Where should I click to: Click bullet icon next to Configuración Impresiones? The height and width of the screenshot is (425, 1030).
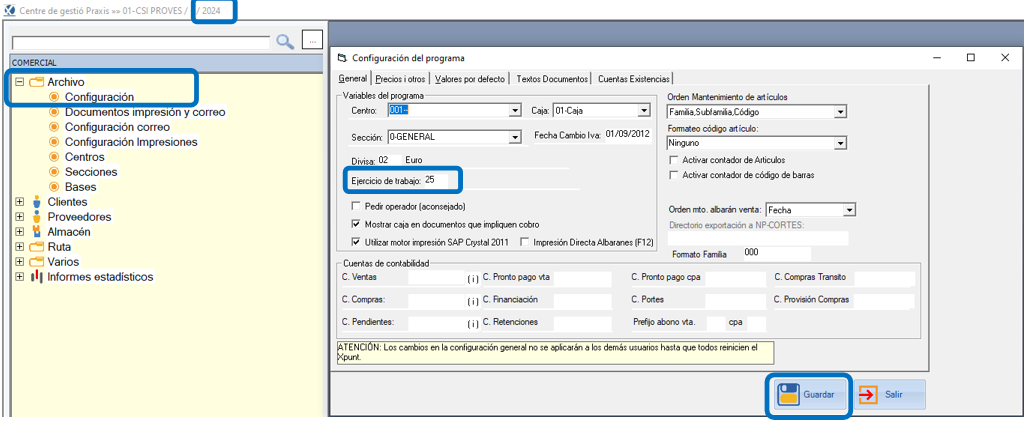tap(55, 142)
